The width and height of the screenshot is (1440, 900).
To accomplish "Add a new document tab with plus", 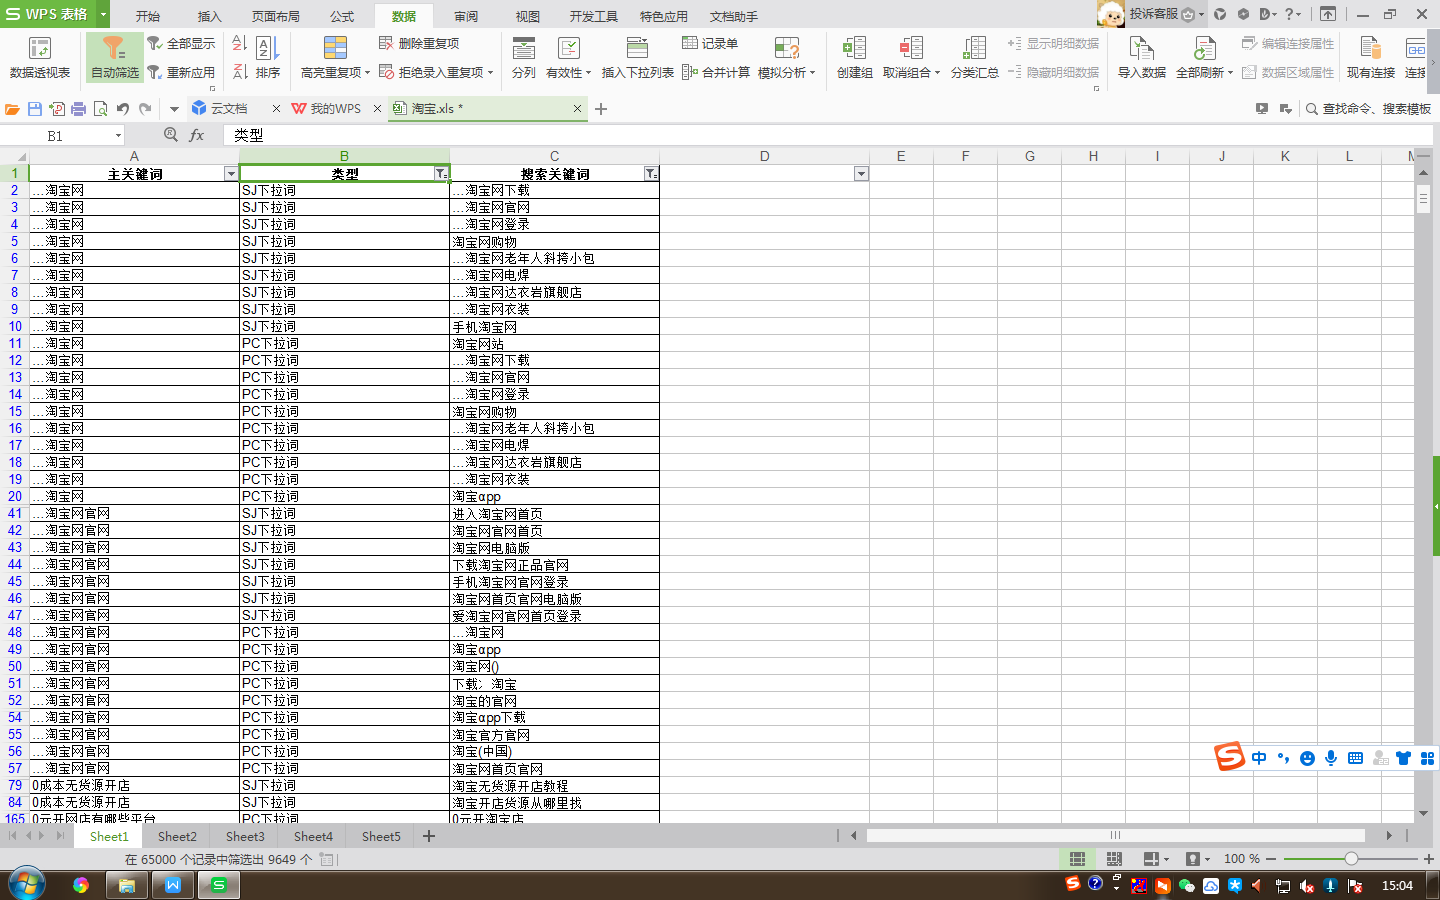I will pyautogui.click(x=601, y=108).
